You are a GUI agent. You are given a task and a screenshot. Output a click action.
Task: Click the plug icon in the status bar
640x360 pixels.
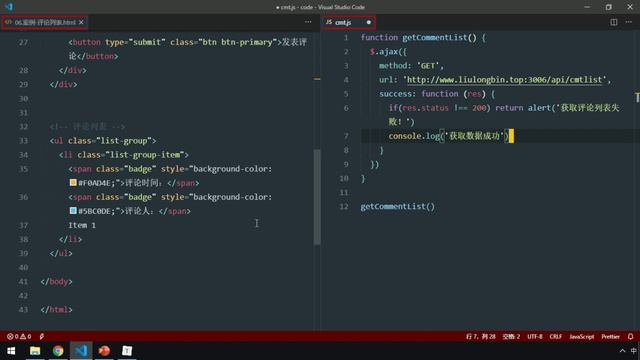pos(42,336)
